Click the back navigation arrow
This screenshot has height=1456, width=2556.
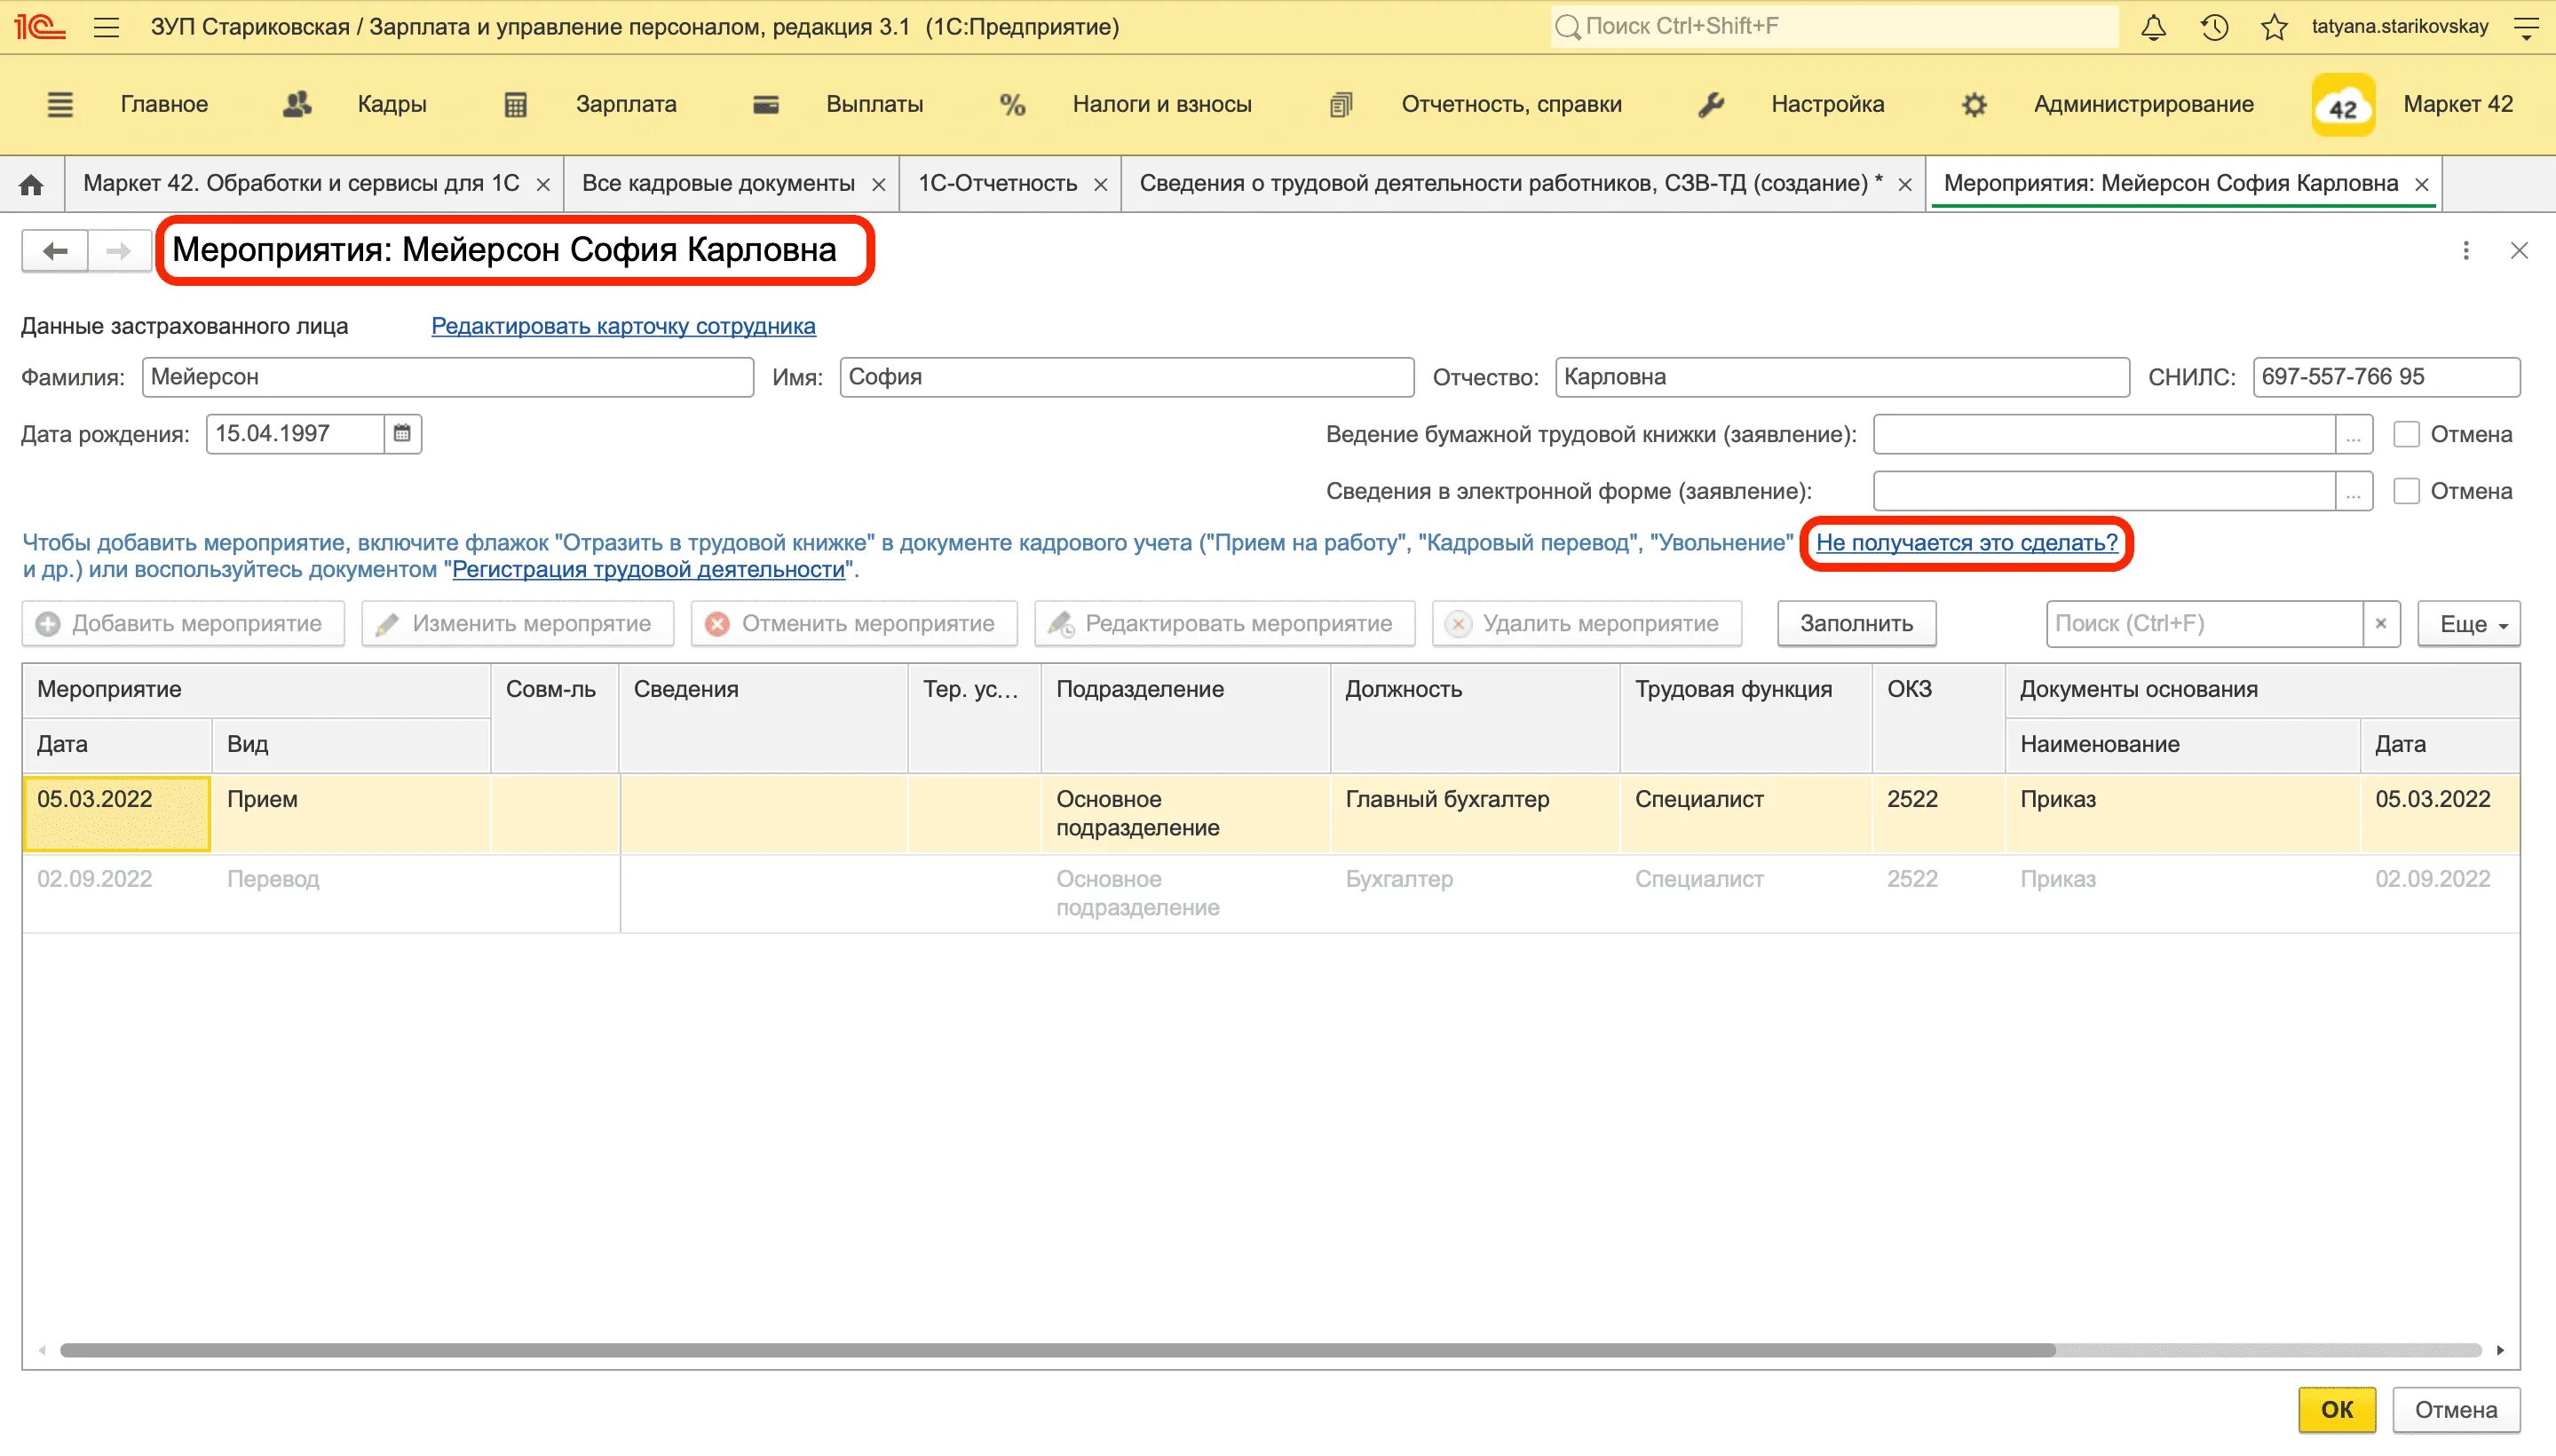coord(55,250)
